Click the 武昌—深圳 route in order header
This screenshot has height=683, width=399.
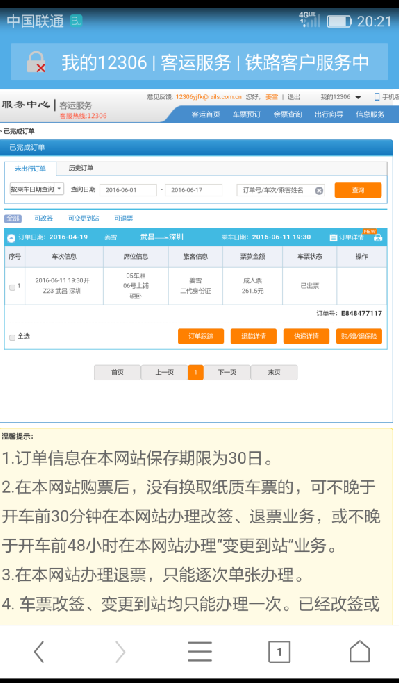(161, 237)
